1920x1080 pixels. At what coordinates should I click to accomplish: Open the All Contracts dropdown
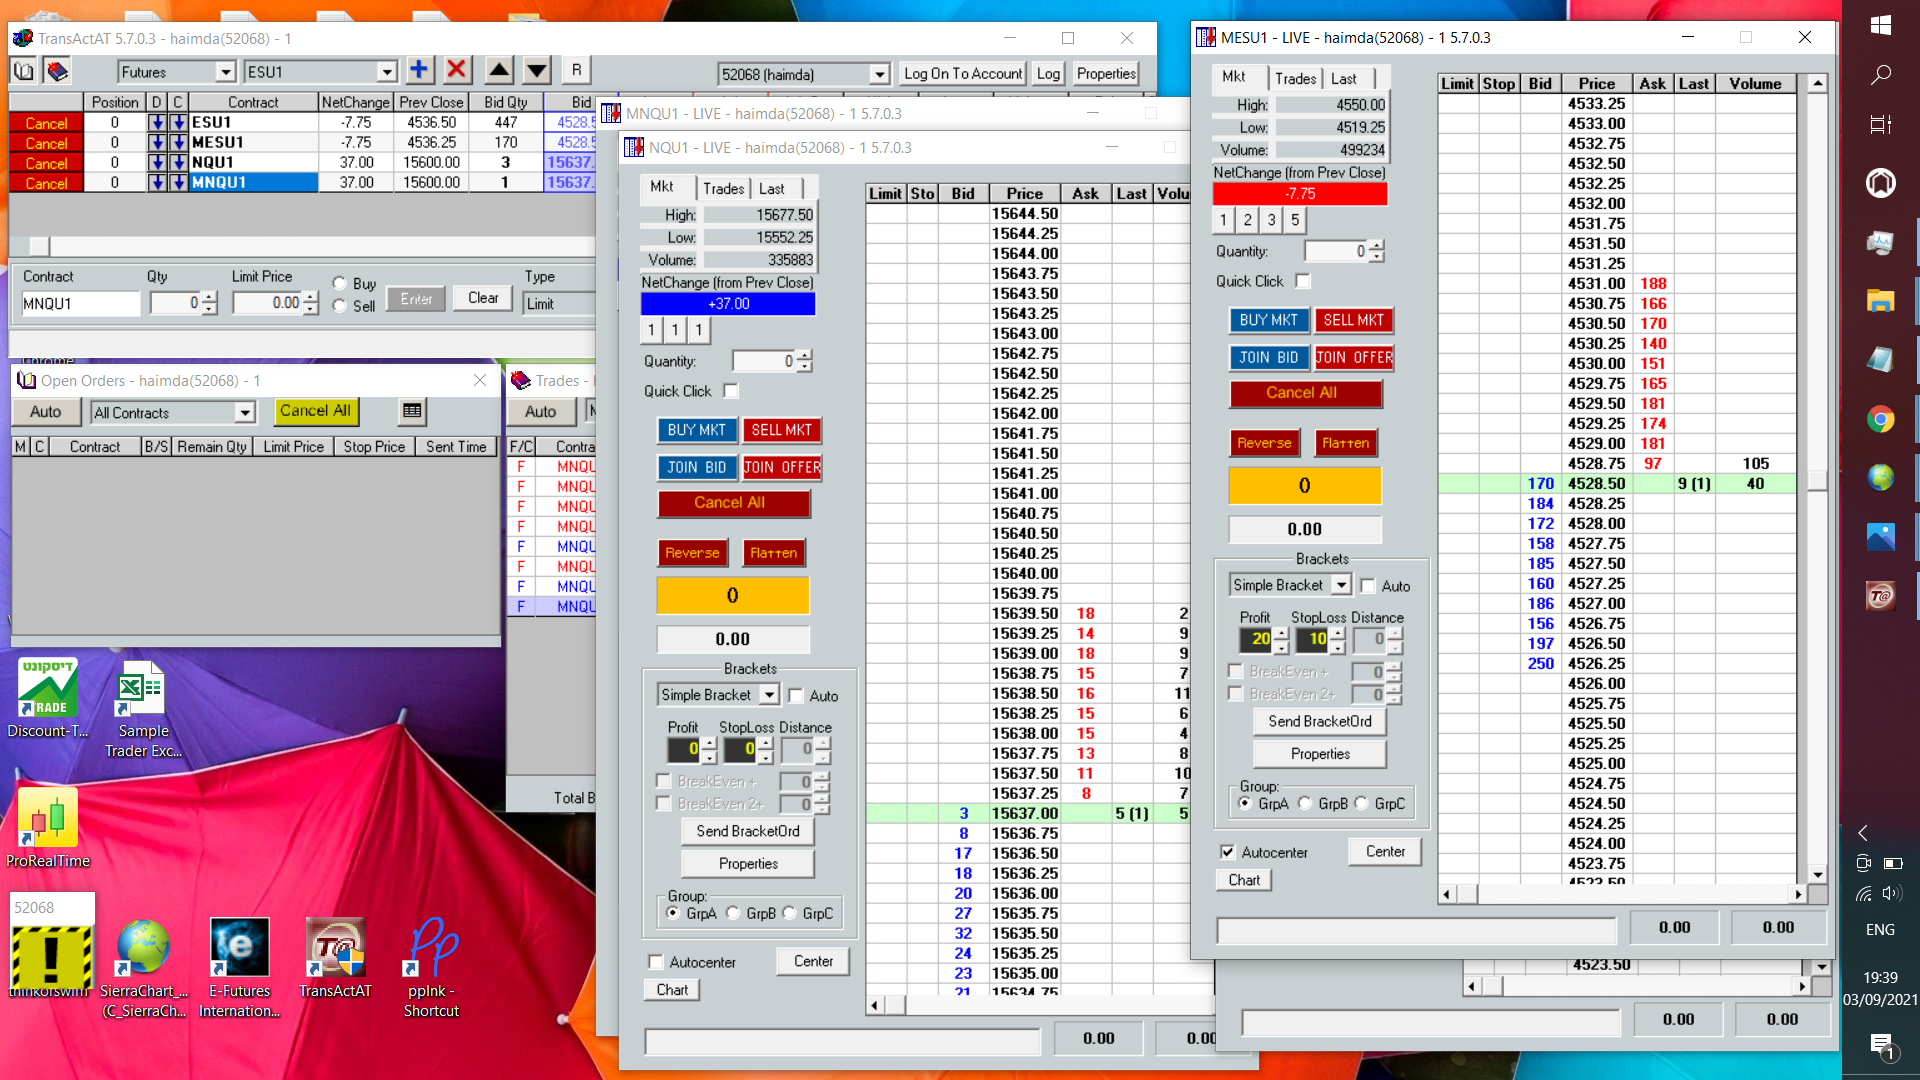(x=245, y=413)
